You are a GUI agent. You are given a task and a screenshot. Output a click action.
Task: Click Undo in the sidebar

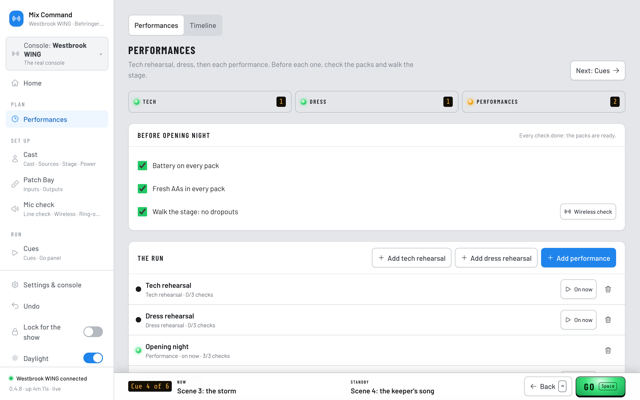(57, 306)
